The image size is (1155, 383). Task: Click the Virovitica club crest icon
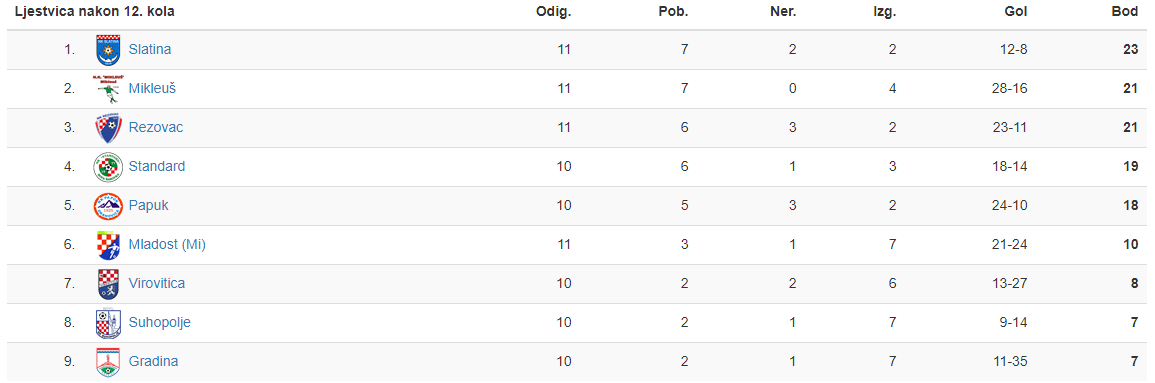pyautogui.click(x=108, y=284)
